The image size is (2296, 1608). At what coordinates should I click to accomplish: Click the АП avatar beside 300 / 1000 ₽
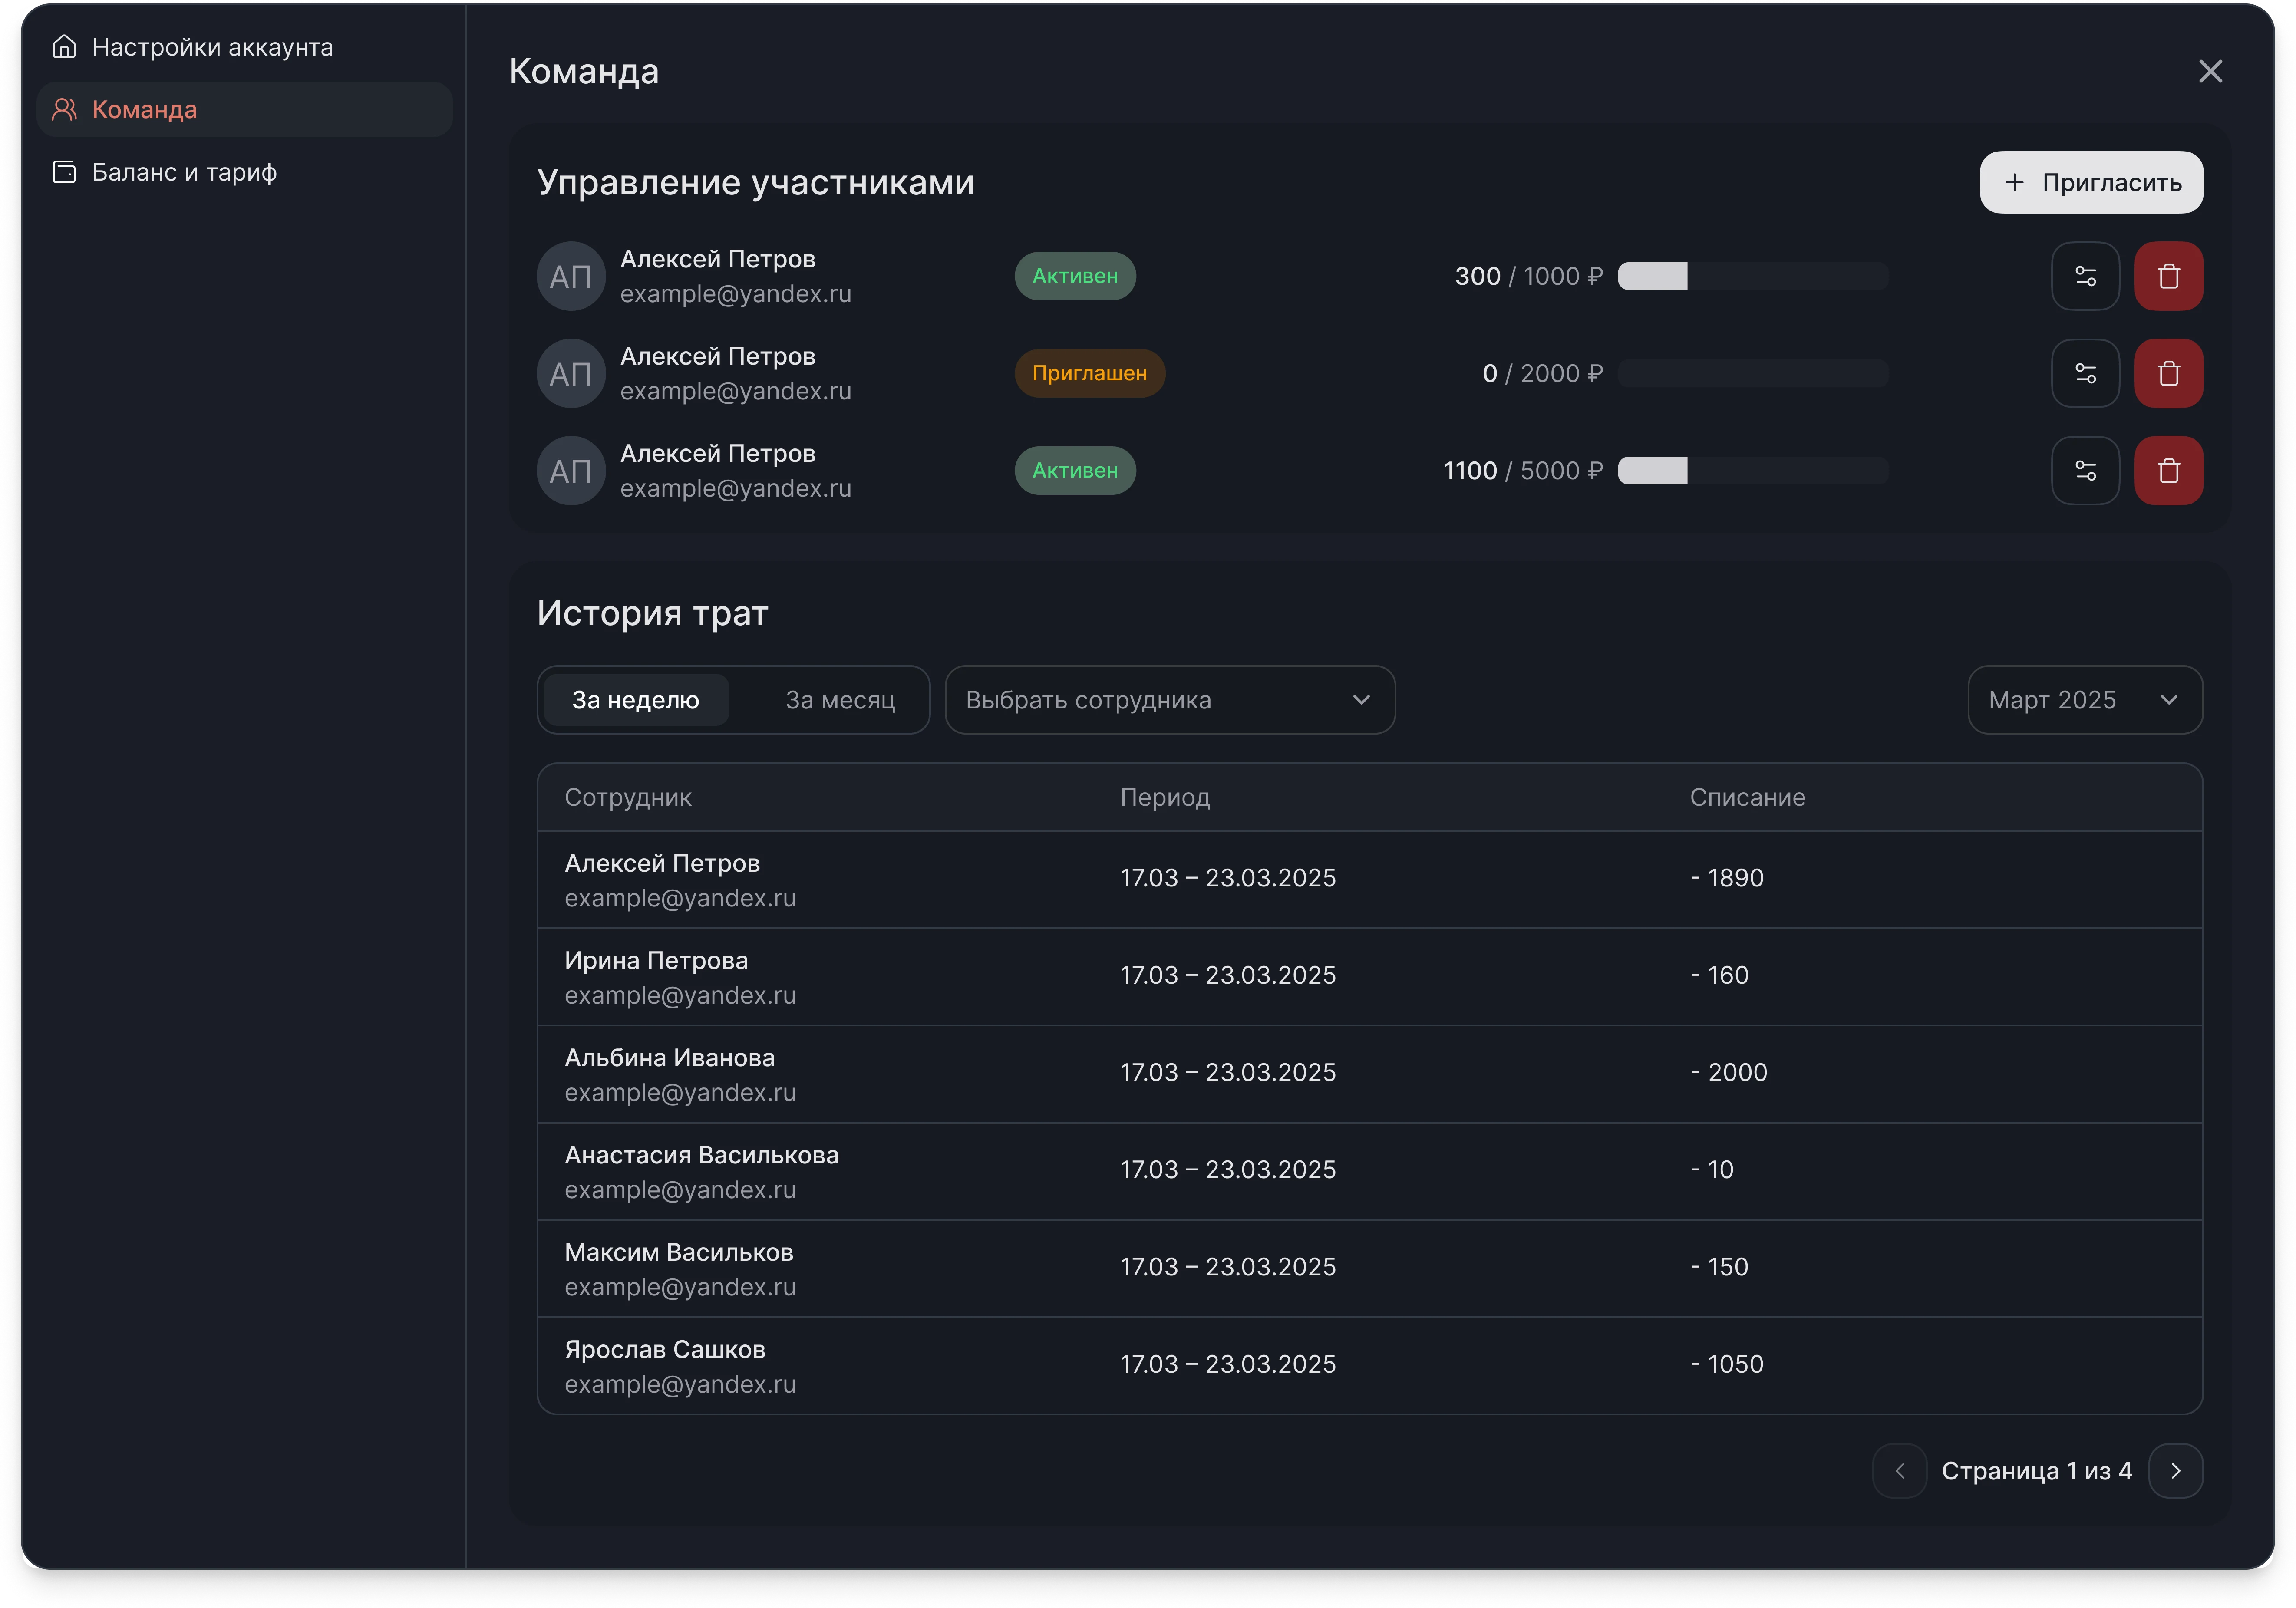(571, 276)
